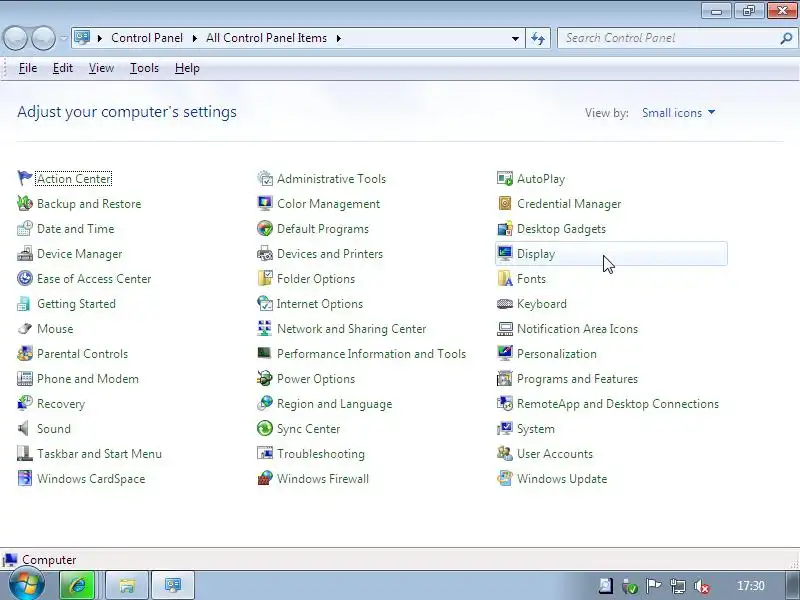800x600 pixels.
Task: Open the Administrative Tools icon
Action: tap(265, 179)
